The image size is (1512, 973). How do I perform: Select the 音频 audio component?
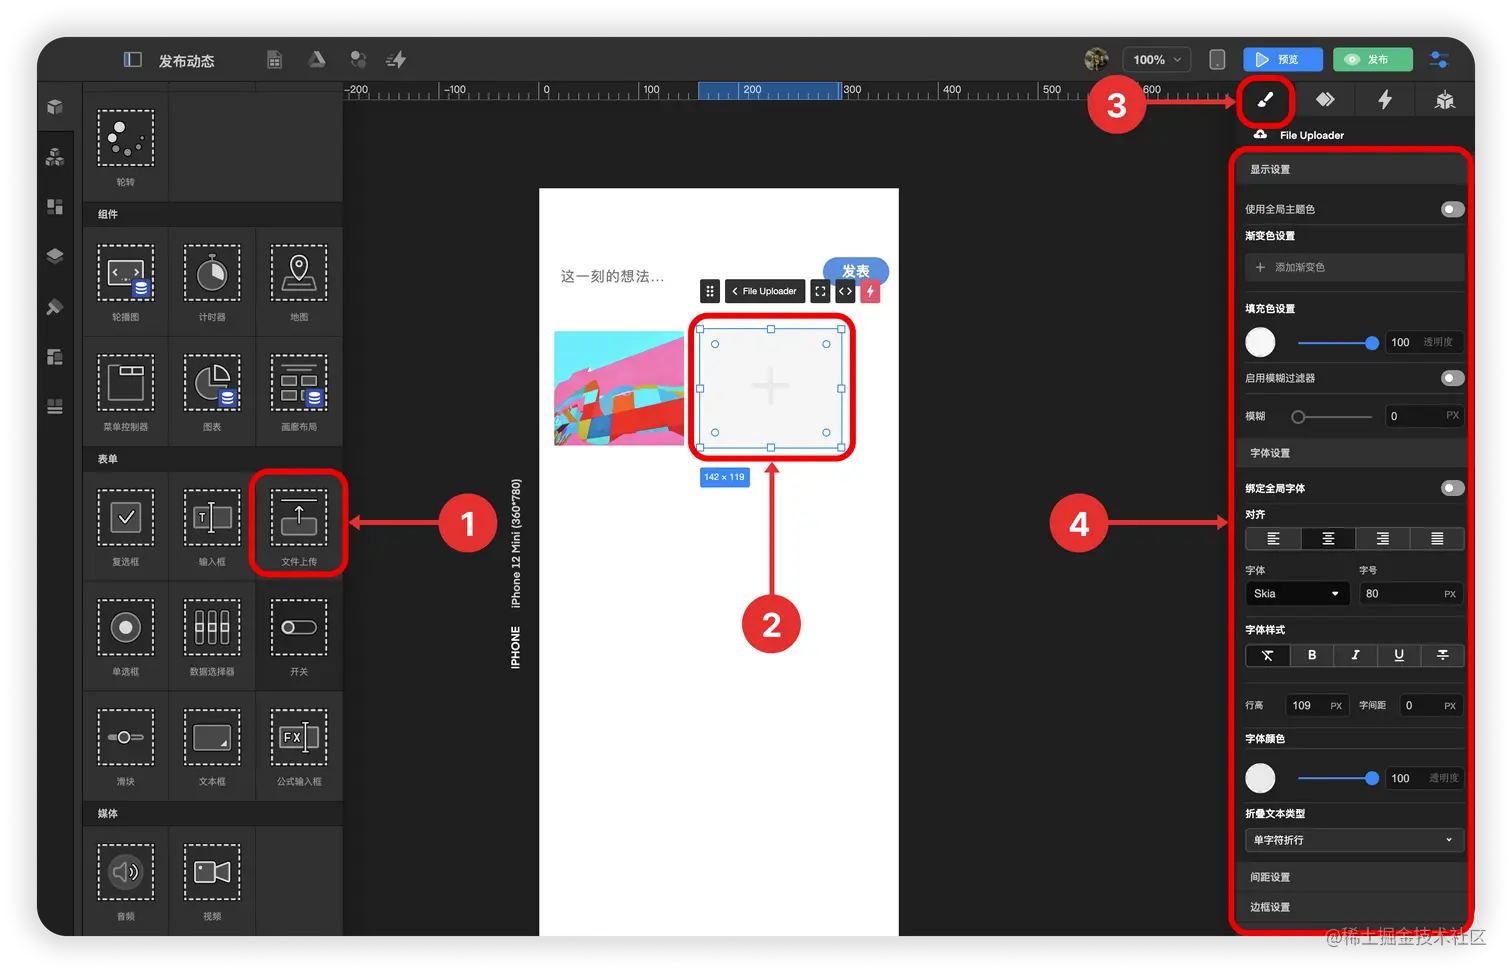[x=125, y=881]
